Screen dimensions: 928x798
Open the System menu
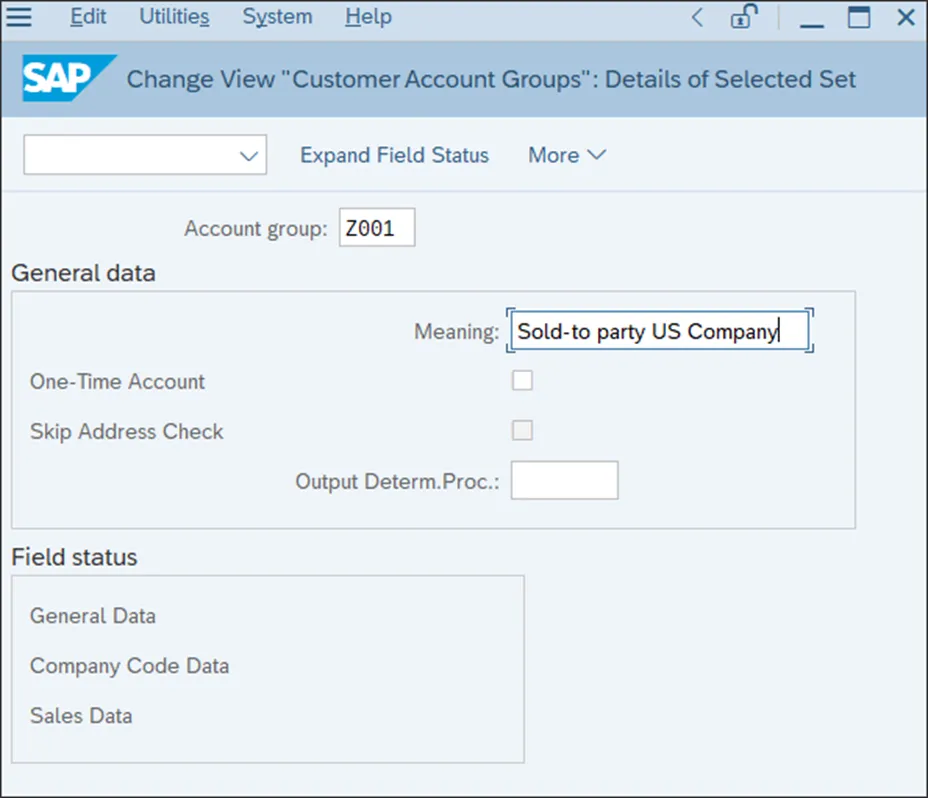pos(277,17)
